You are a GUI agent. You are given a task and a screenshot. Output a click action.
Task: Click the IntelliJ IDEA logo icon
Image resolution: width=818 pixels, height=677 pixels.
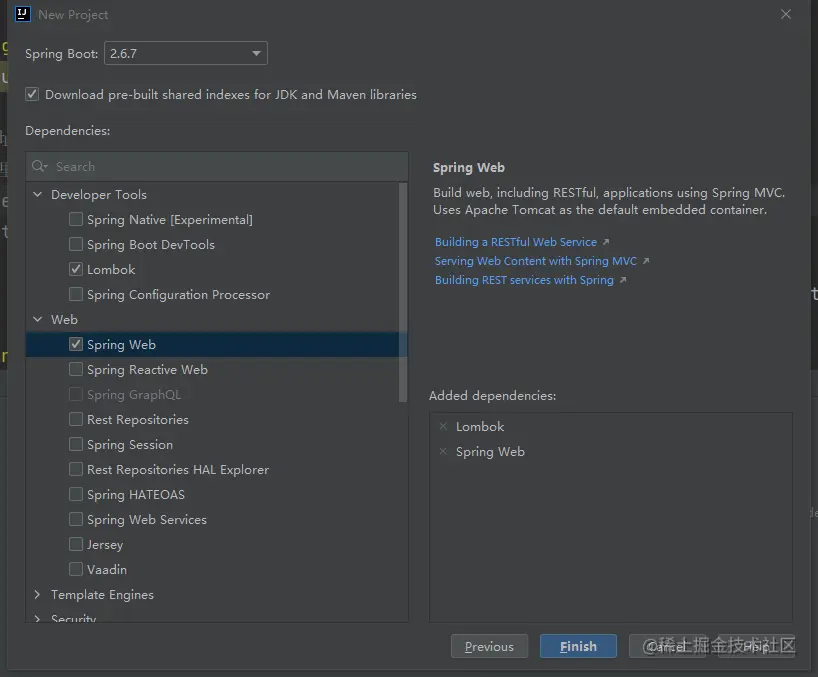(x=22, y=14)
